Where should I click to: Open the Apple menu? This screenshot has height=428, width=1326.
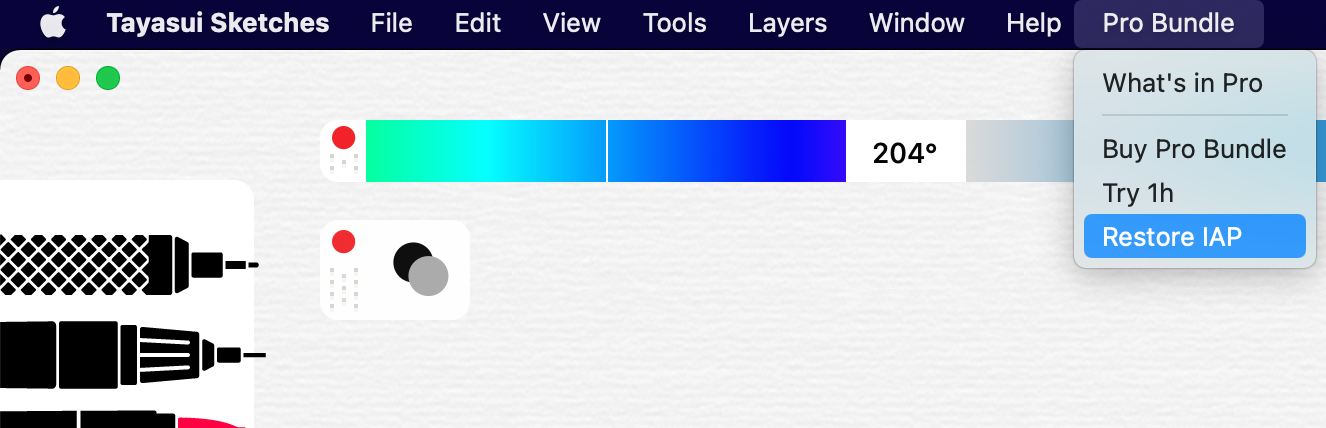click(53, 22)
